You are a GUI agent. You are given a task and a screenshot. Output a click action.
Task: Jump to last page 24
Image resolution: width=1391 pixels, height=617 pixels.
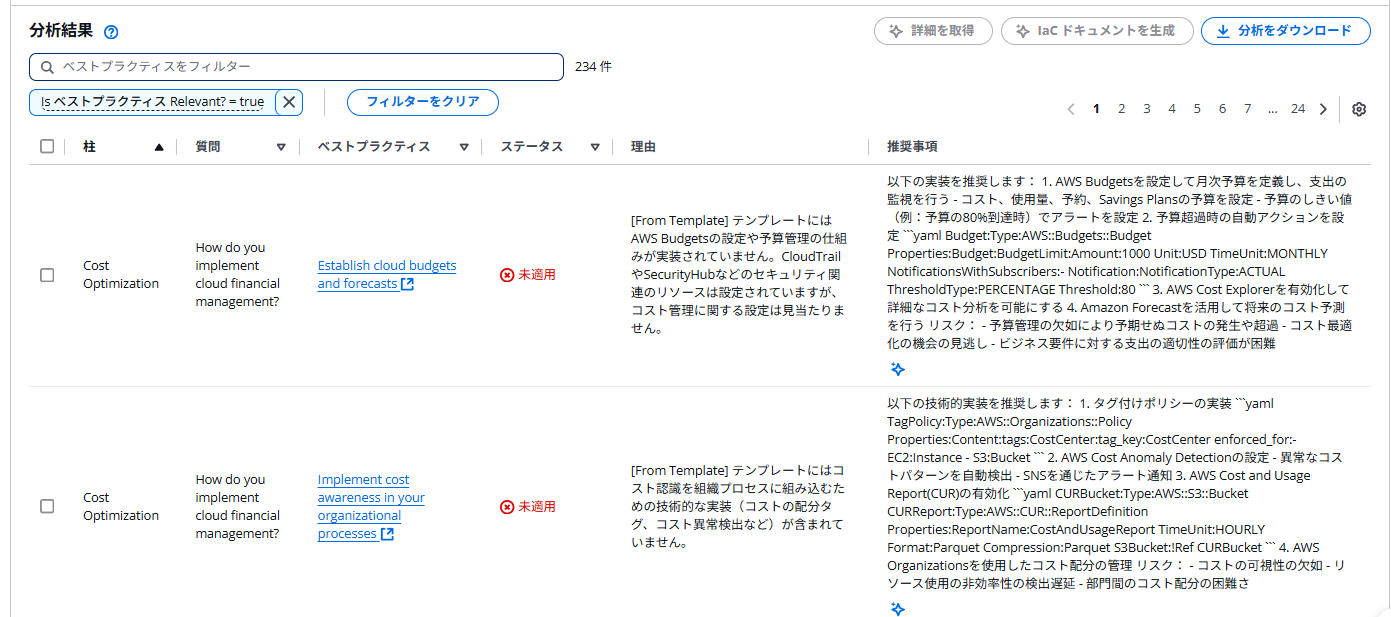(1297, 109)
